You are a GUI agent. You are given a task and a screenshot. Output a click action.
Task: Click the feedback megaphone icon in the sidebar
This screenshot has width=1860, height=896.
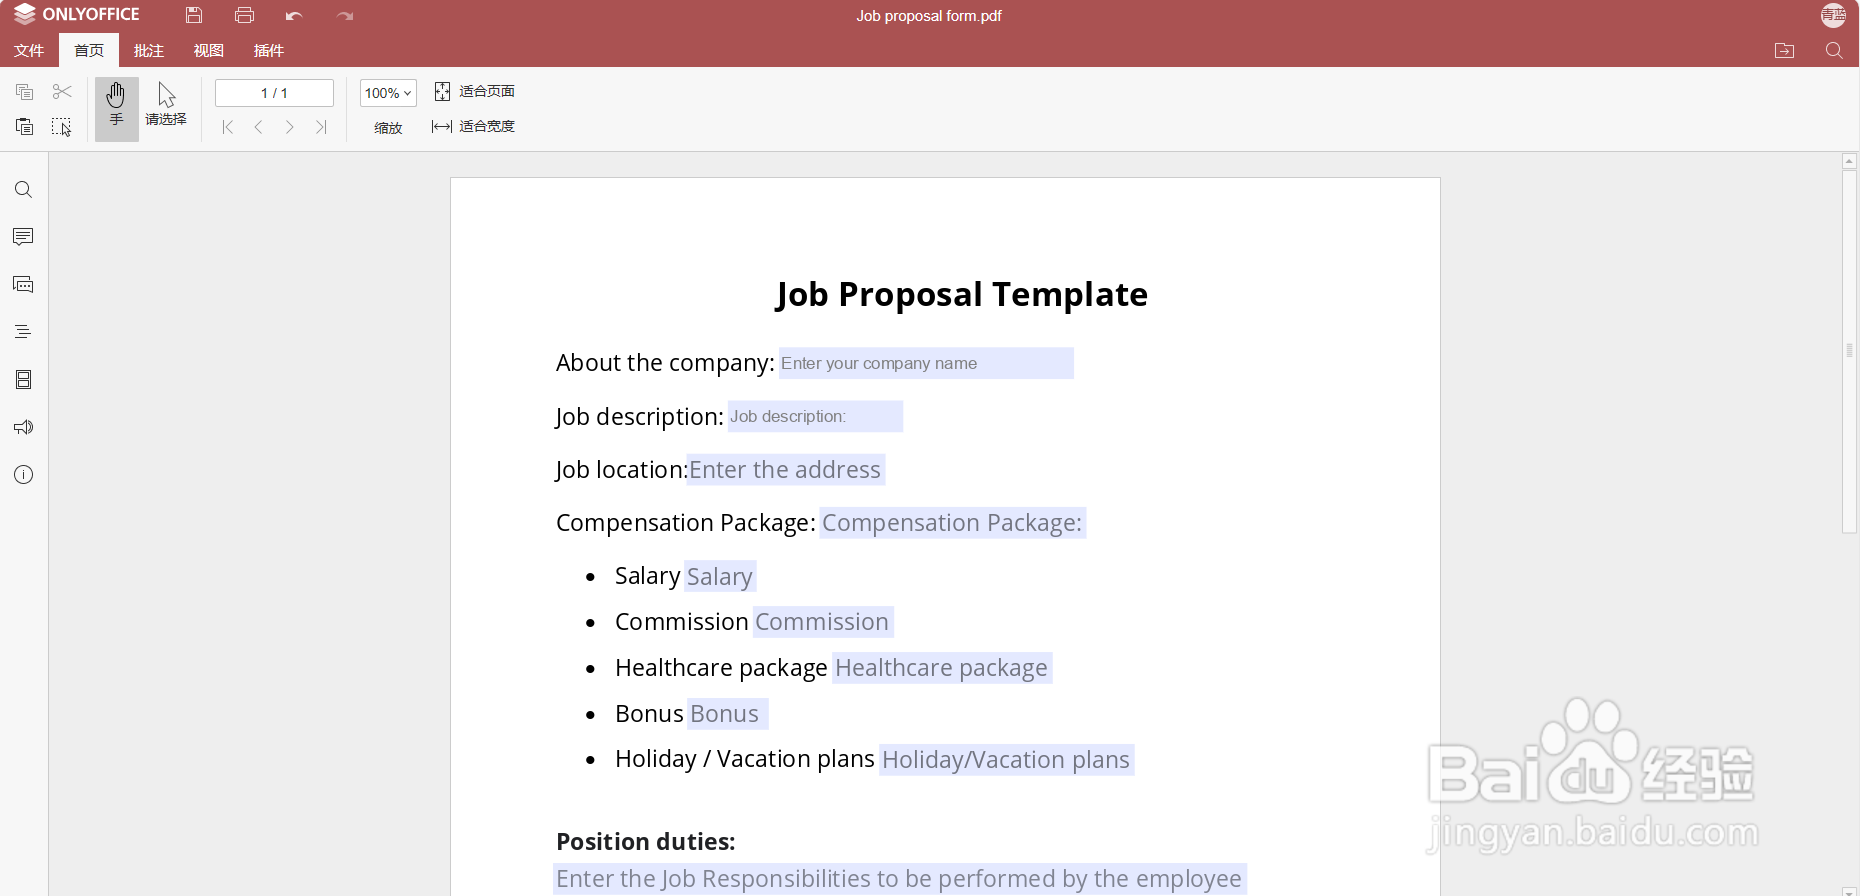[x=24, y=427]
